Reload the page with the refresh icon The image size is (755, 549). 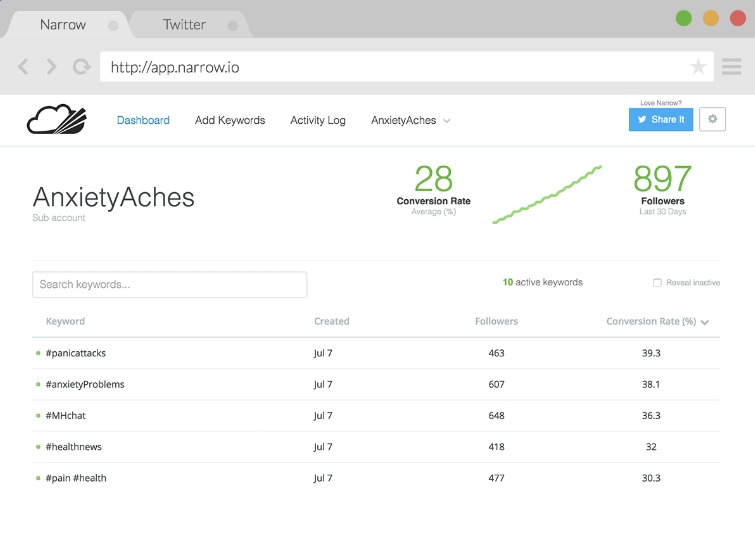pyautogui.click(x=81, y=66)
